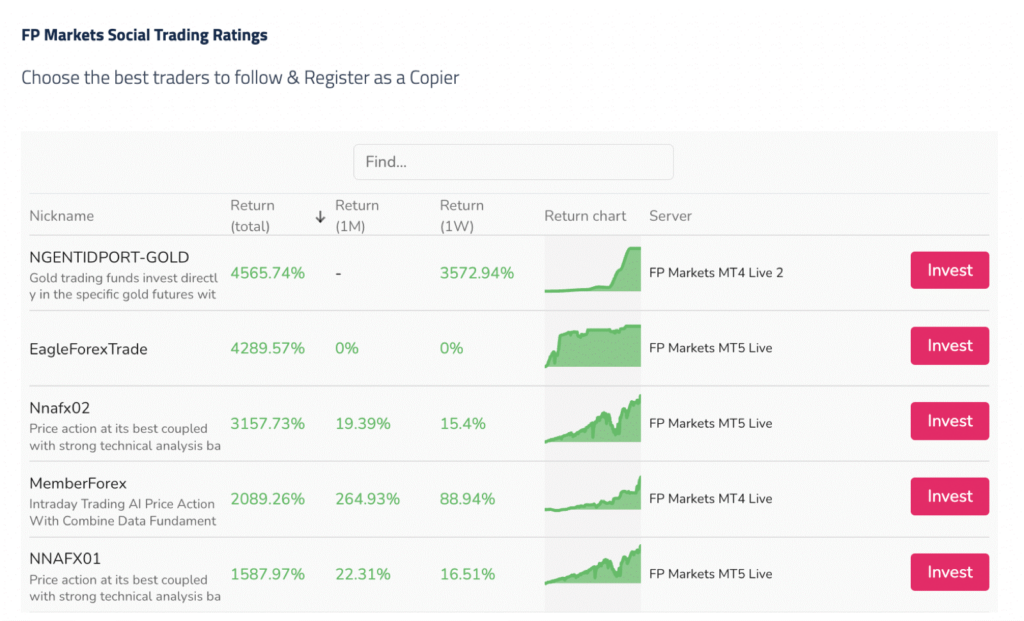Image resolution: width=1024 pixels, height=621 pixels.
Task: View MemberForex return chart thumbnail
Action: tap(593, 497)
